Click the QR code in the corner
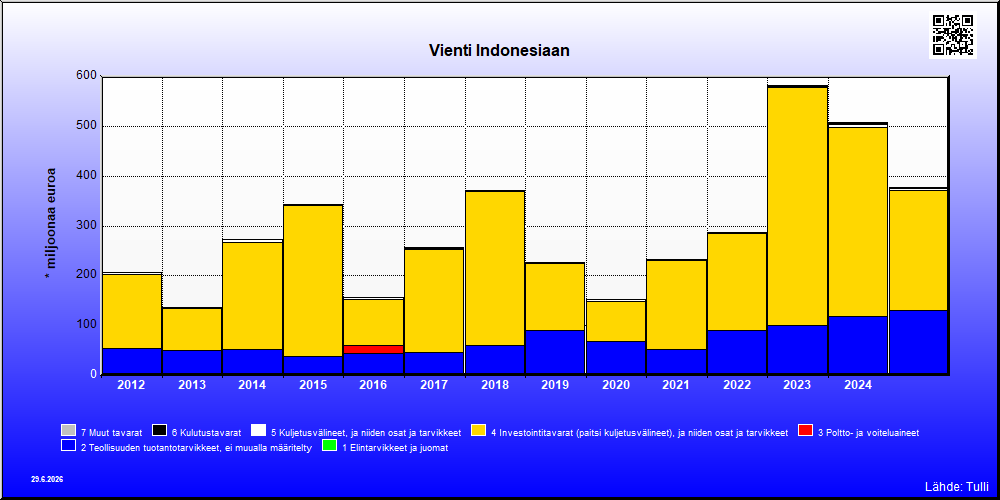This screenshot has height=500, width=1000. pos(953,36)
